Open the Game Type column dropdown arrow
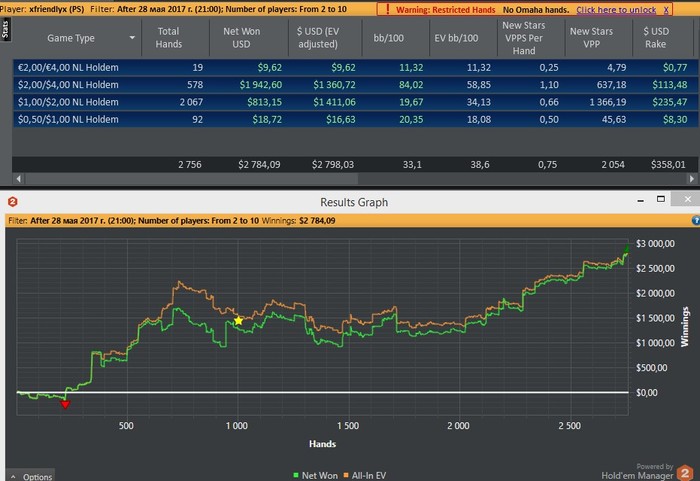Viewport: 700px width, 481px height. tap(132, 38)
